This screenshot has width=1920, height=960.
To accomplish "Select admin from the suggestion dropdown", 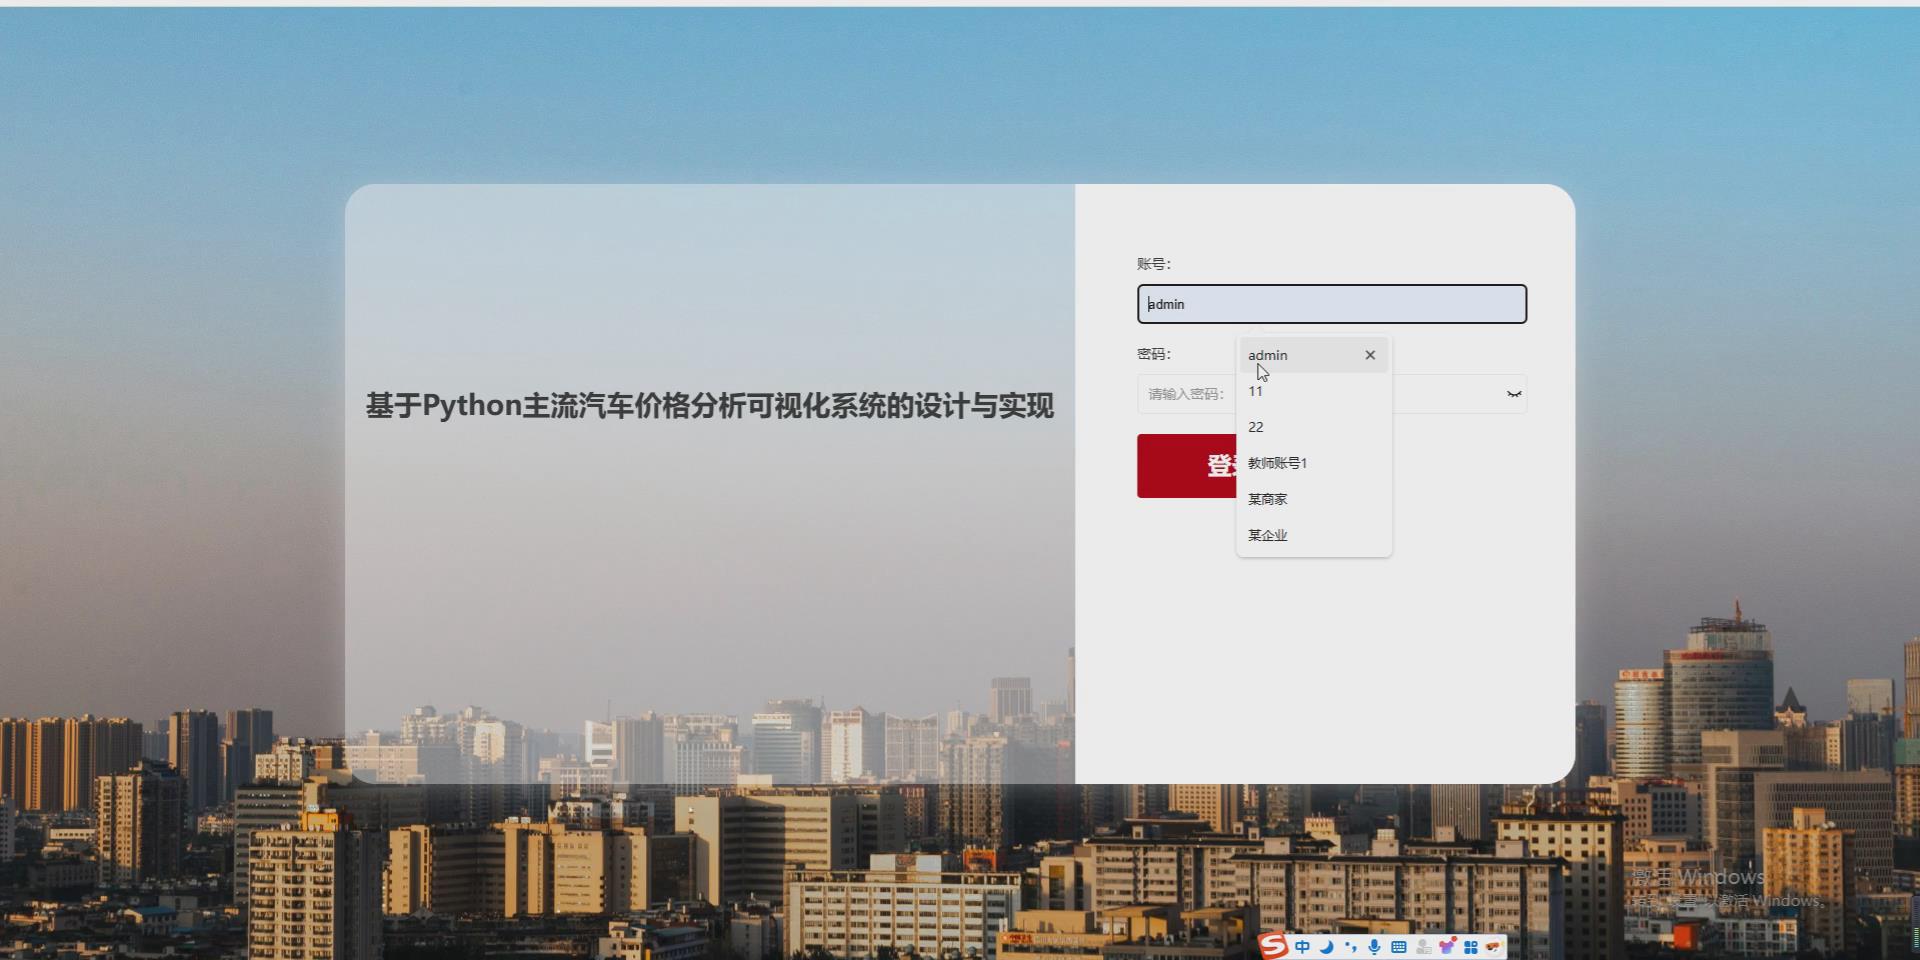I will [x=1268, y=355].
